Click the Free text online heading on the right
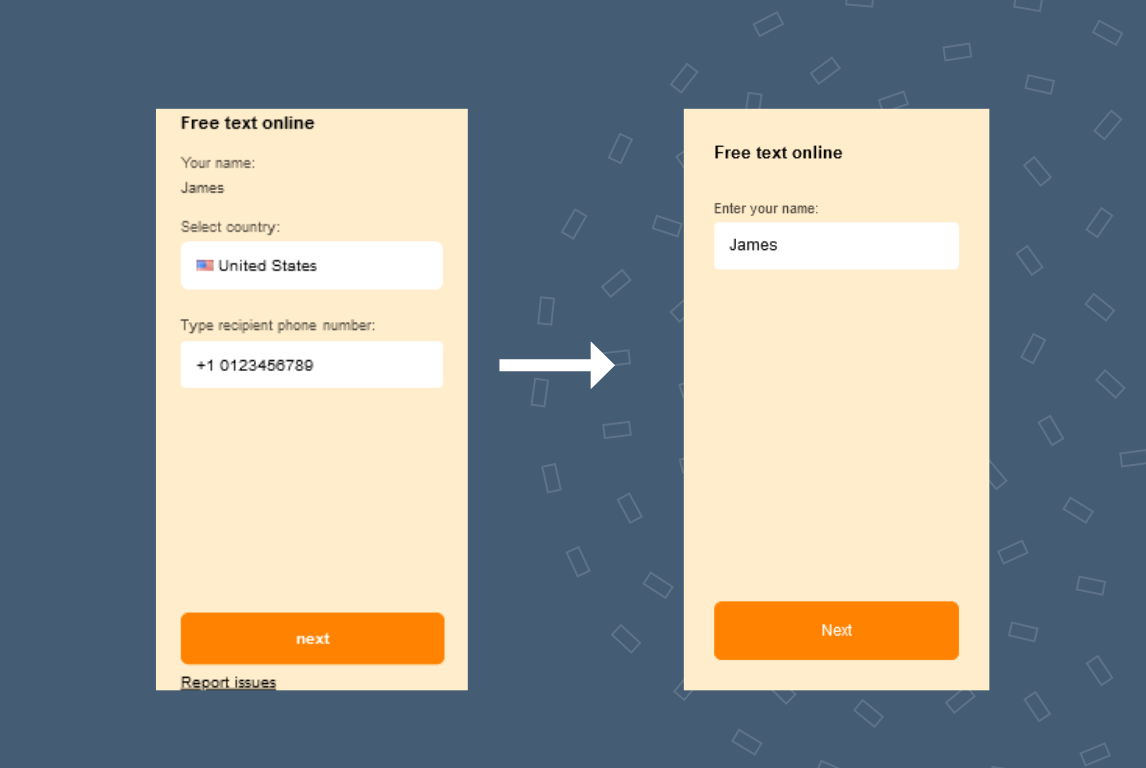Image resolution: width=1146 pixels, height=768 pixels. [778, 153]
